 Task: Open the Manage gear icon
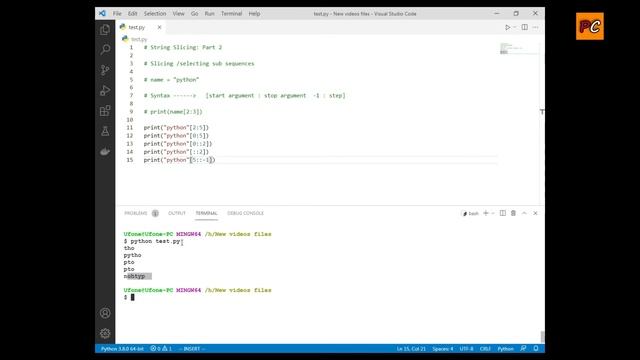tap(105, 333)
